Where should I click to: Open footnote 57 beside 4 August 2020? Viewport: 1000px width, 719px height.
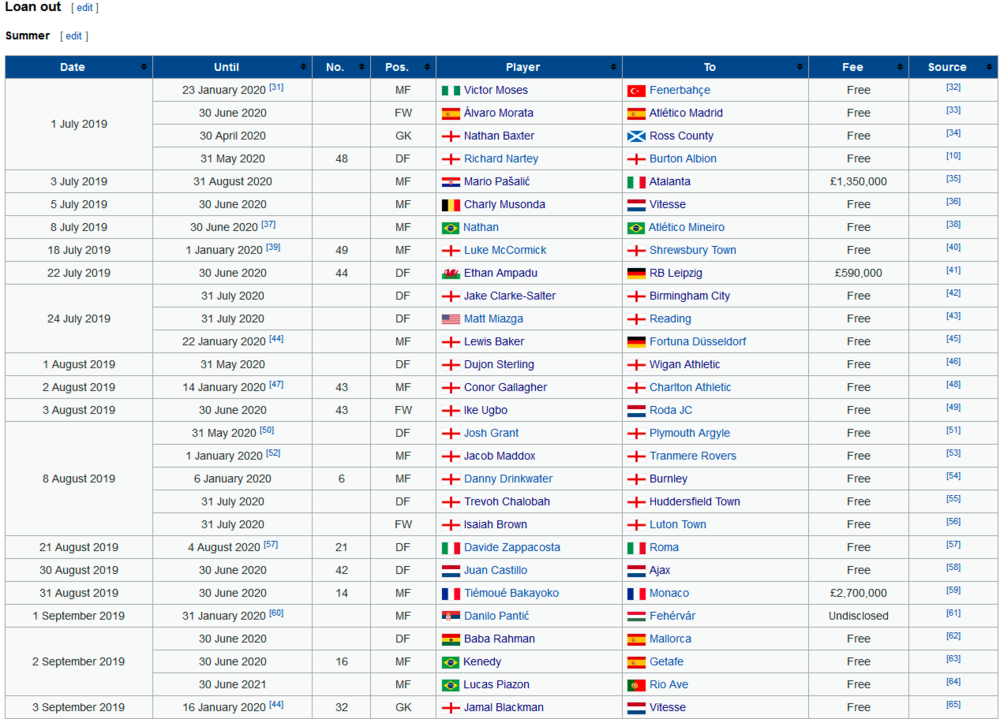(x=270, y=544)
